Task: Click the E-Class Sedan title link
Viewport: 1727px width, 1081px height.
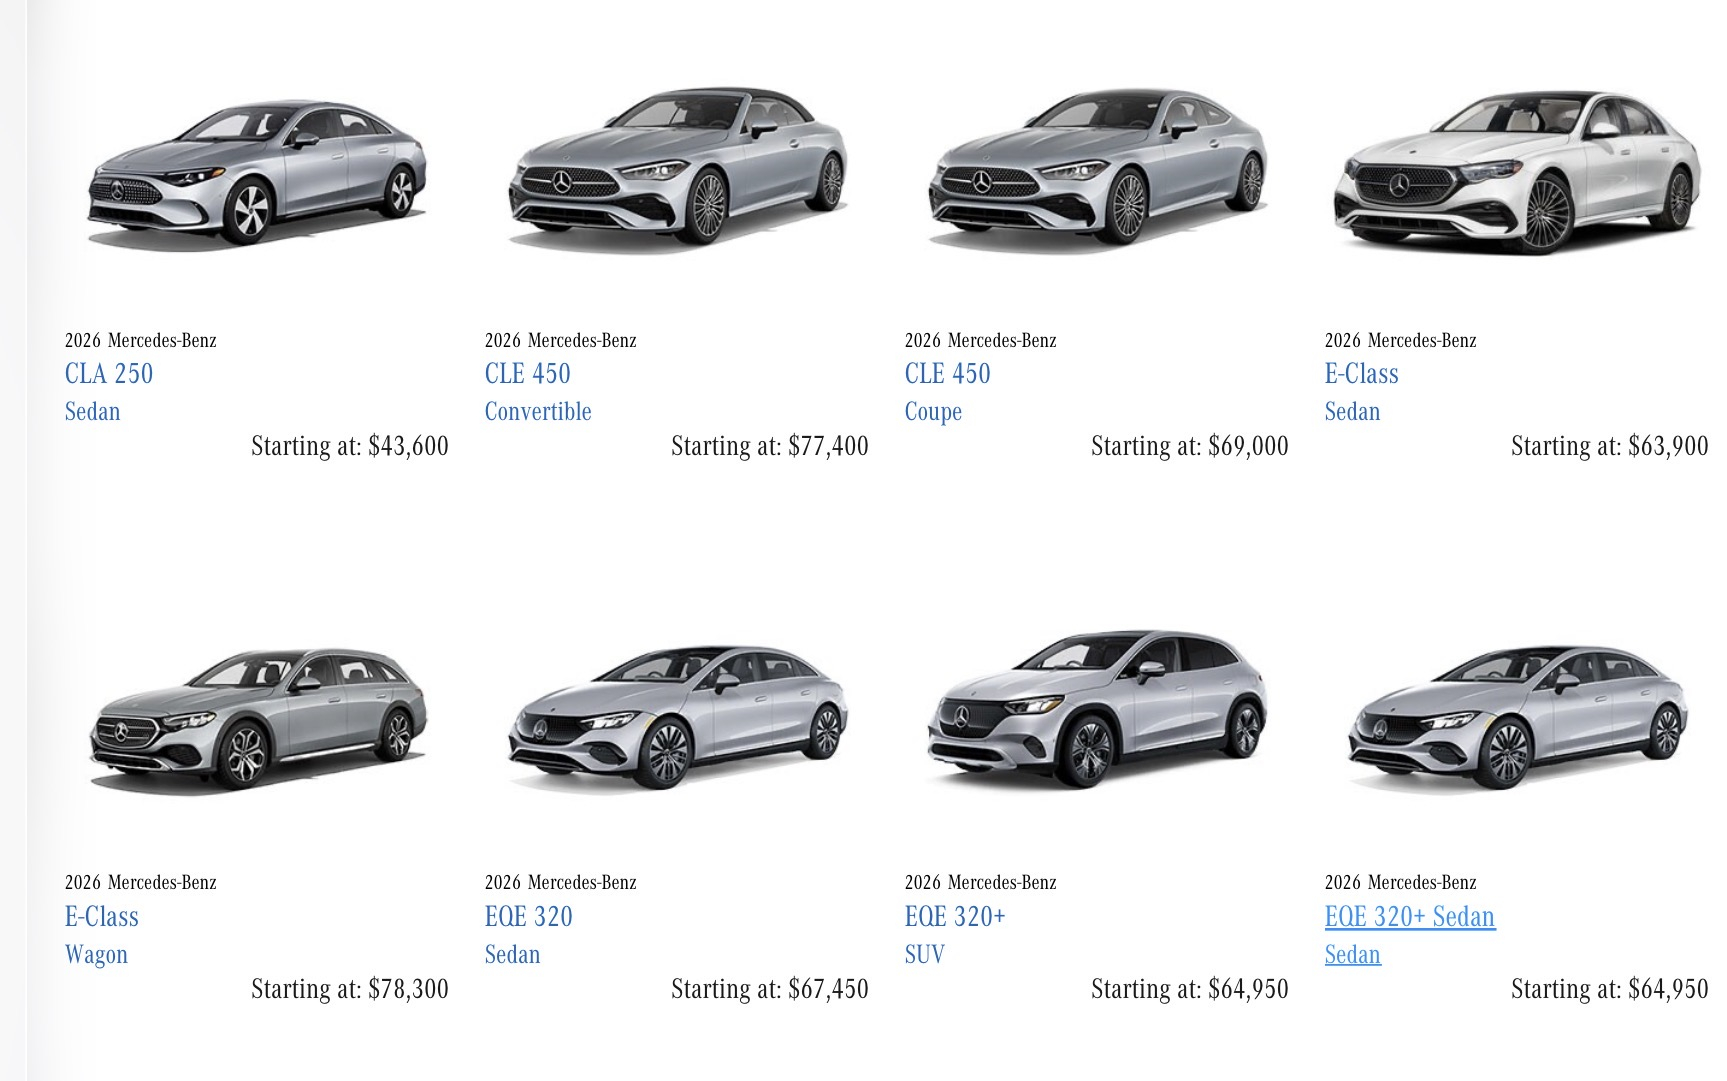Action: [1362, 374]
